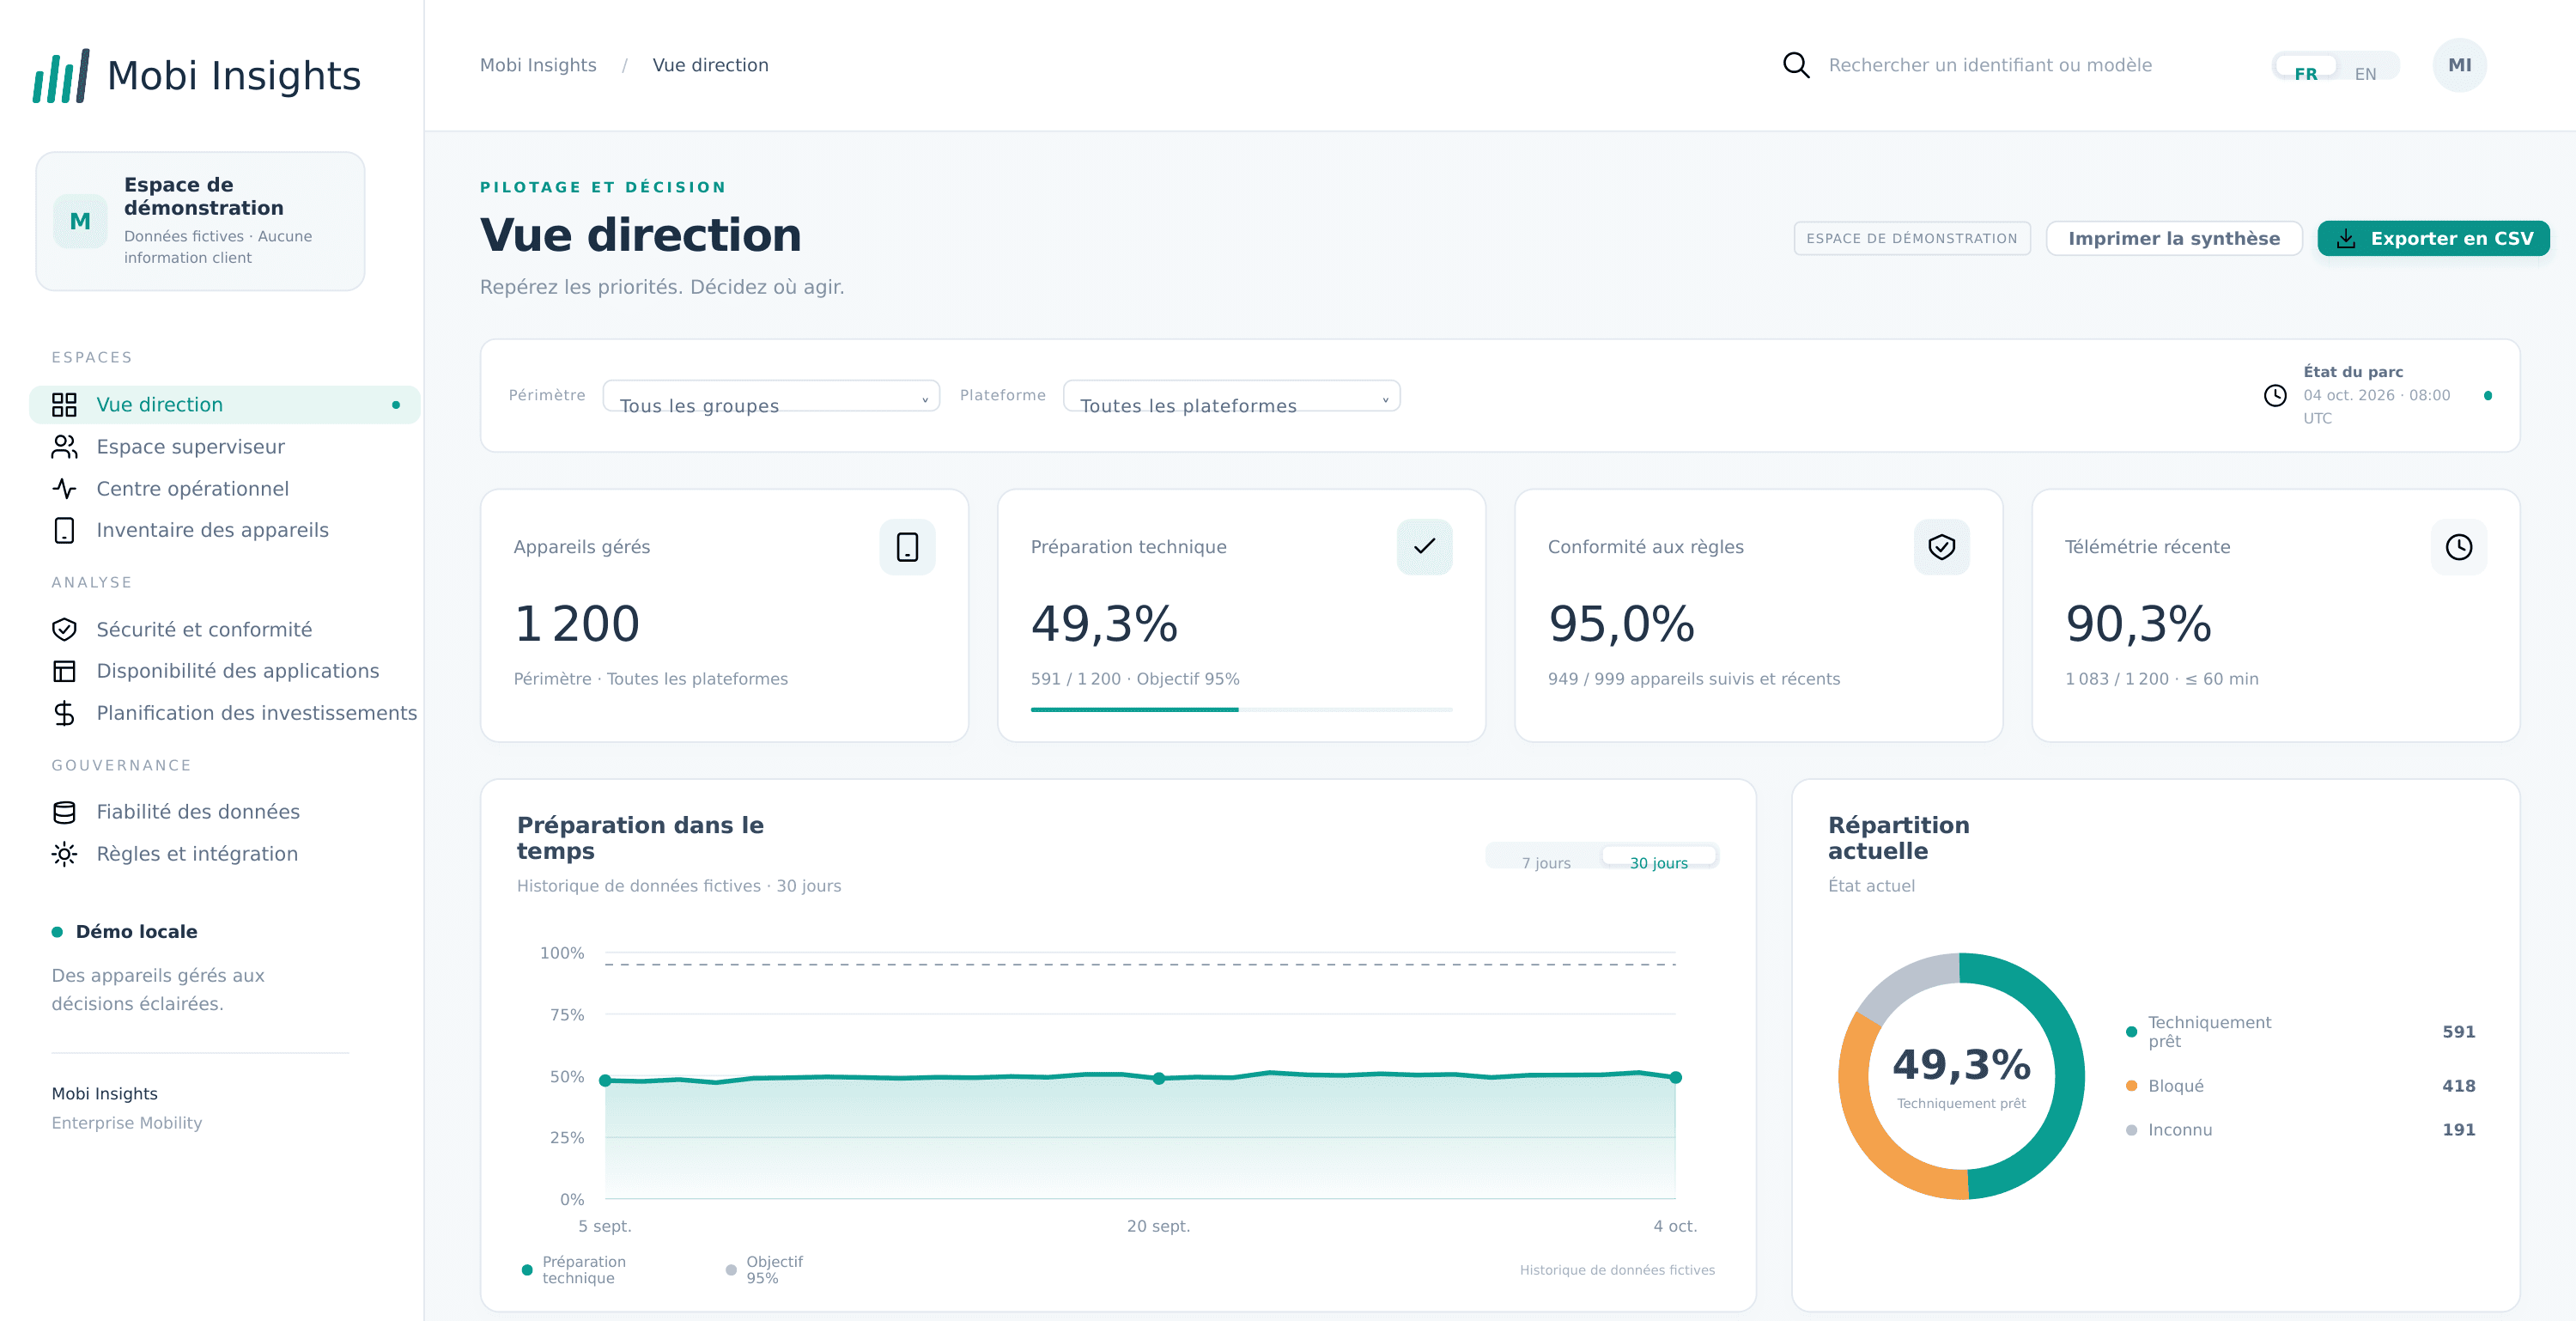This screenshot has height=1321, width=2576.
Task: Click the Disponibilité des applications layout icon
Action: pos(64,671)
